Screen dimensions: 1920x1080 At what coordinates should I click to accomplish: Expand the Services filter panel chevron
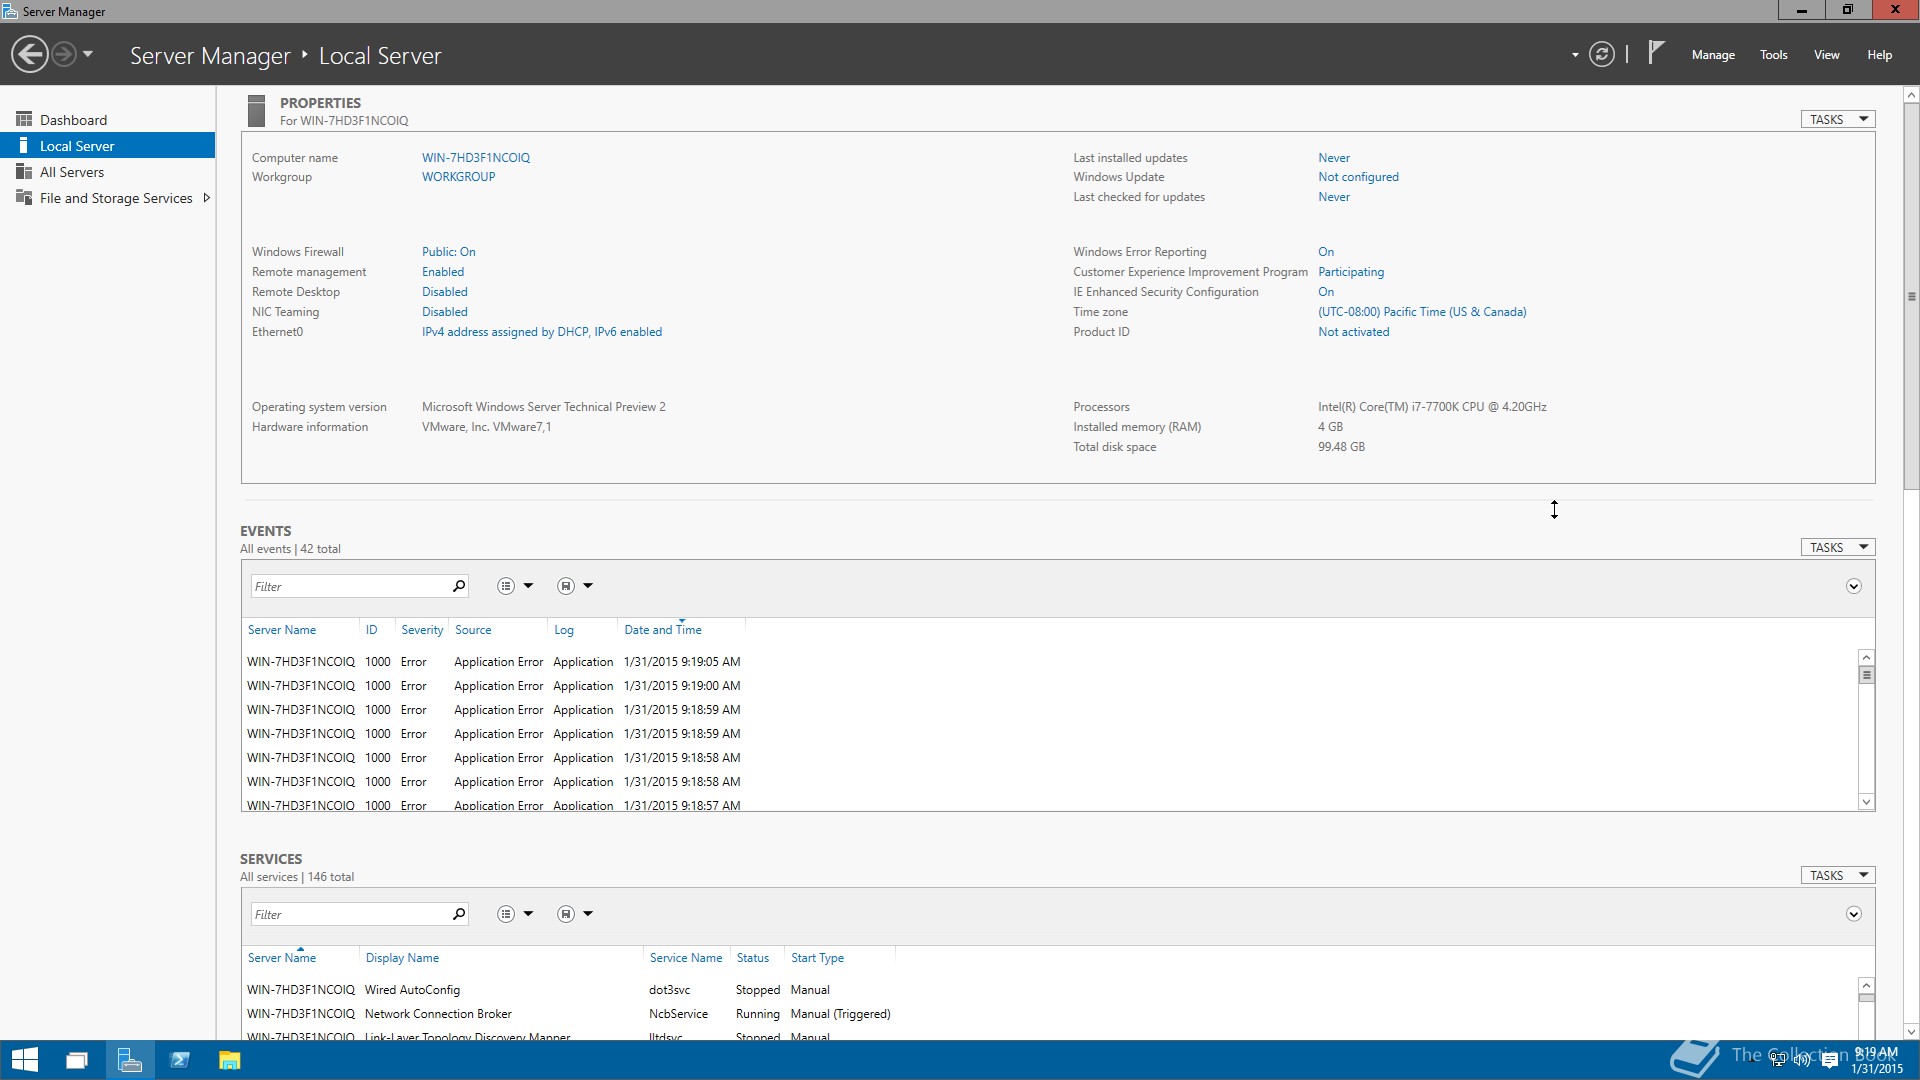click(x=1853, y=914)
